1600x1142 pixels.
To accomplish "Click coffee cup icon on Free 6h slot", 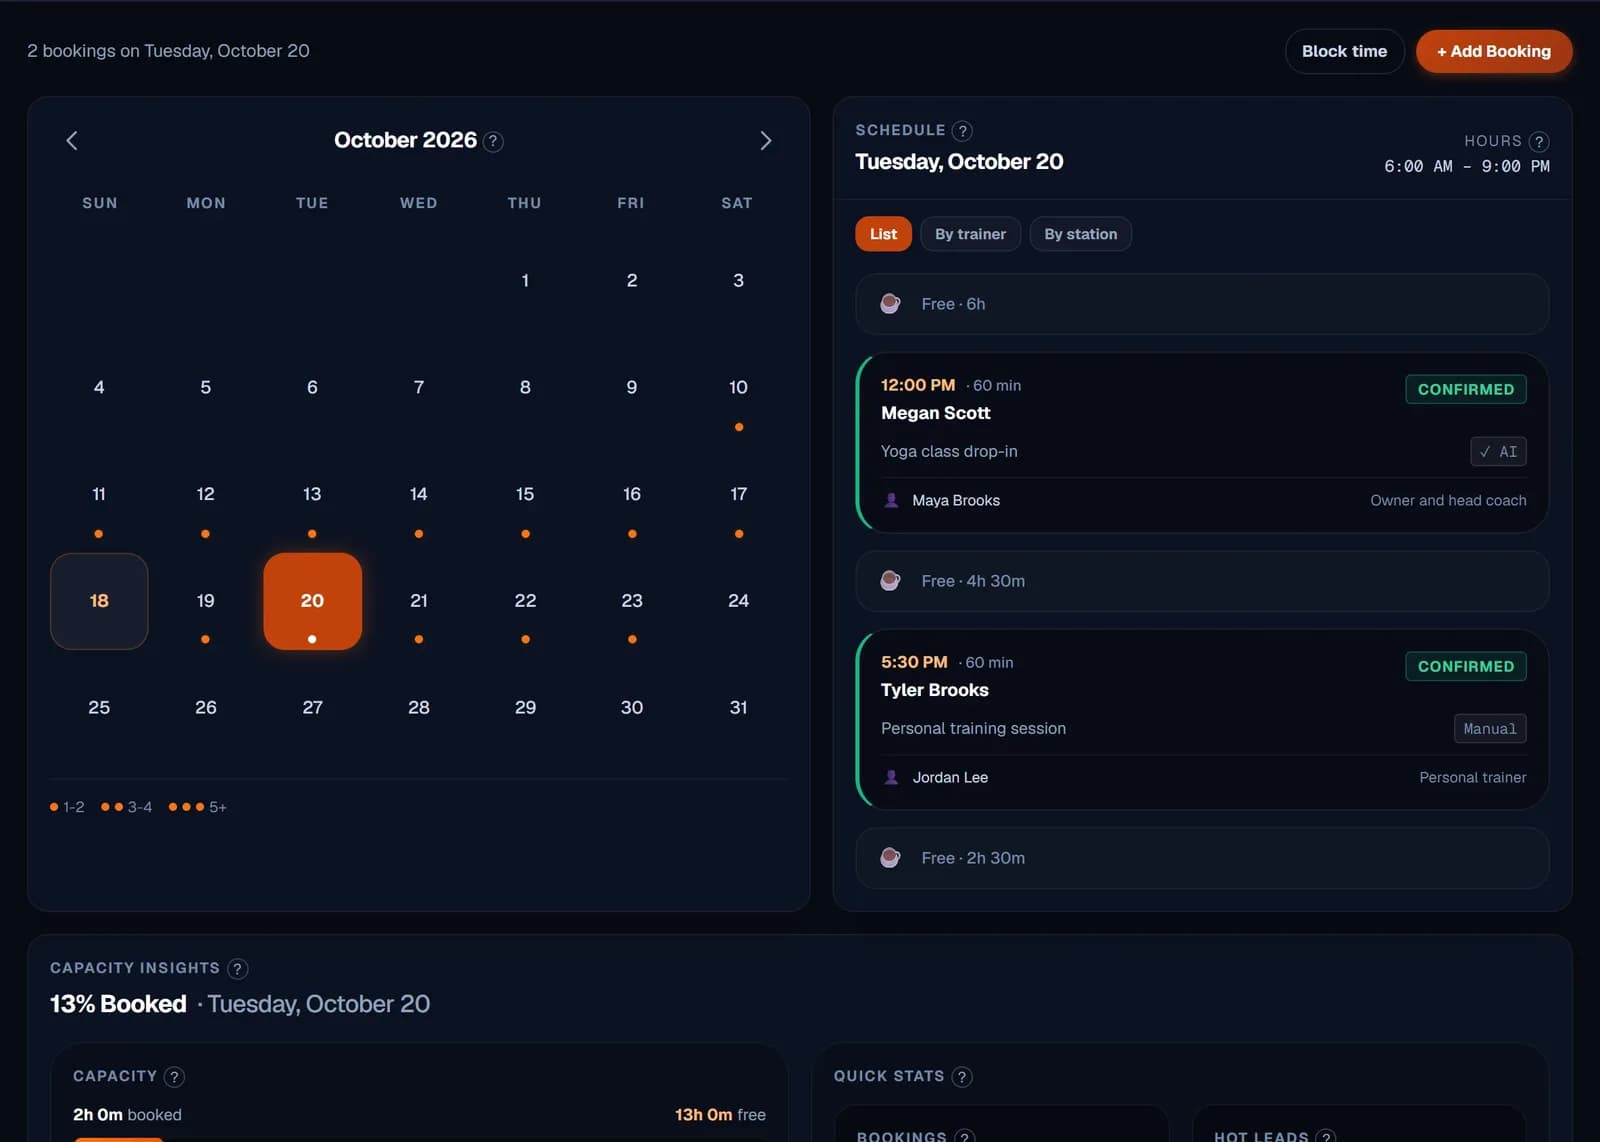I will click(x=890, y=304).
